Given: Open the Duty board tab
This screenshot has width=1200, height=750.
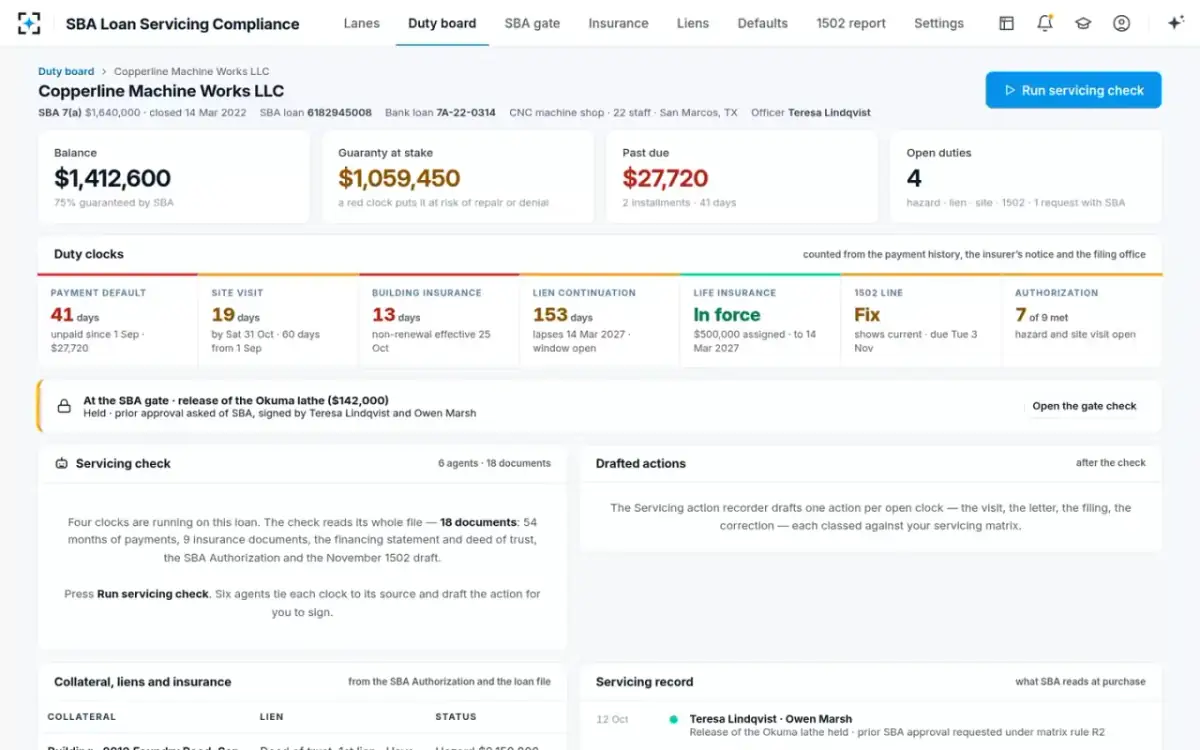Looking at the screenshot, I should click(442, 23).
